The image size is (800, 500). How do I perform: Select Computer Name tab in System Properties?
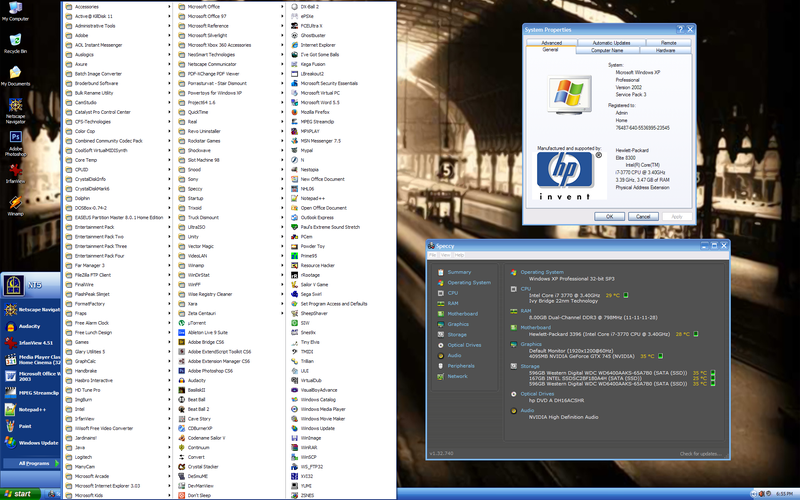tap(607, 51)
